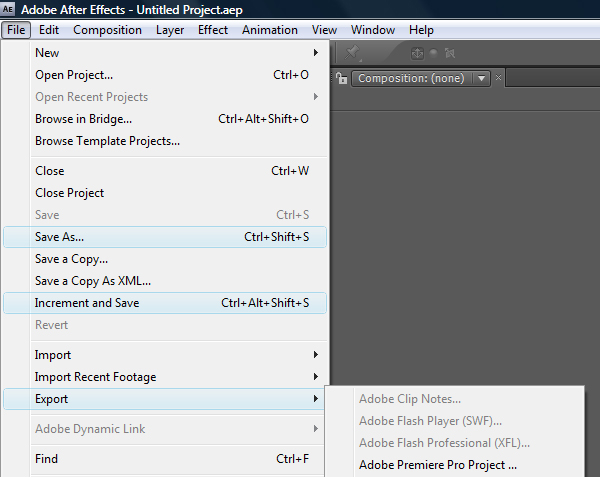Expand the Export submenu
The width and height of the screenshot is (600, 477).
coord(165,399)
